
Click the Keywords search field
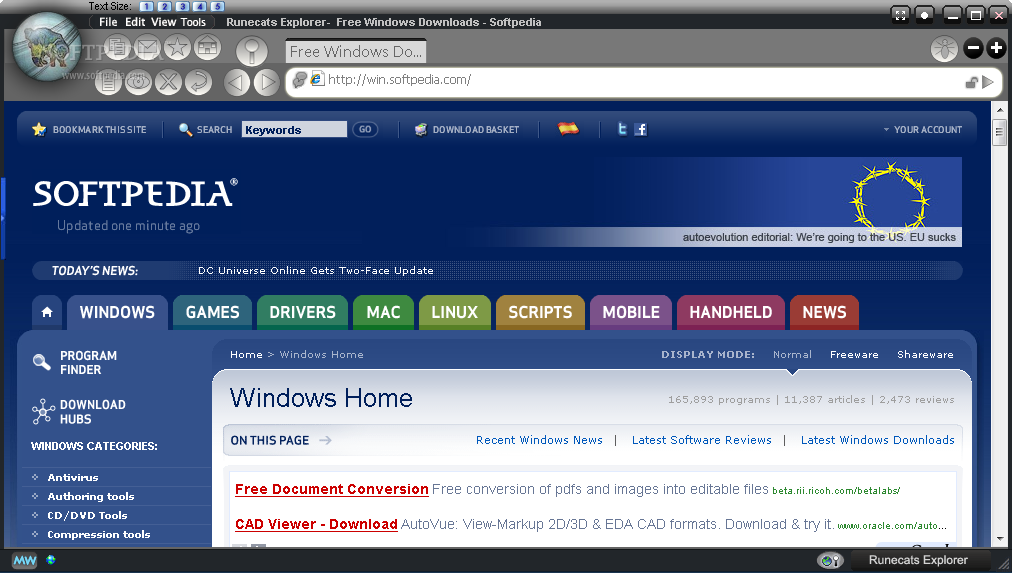pyautogui.click(x=294, y=130)
